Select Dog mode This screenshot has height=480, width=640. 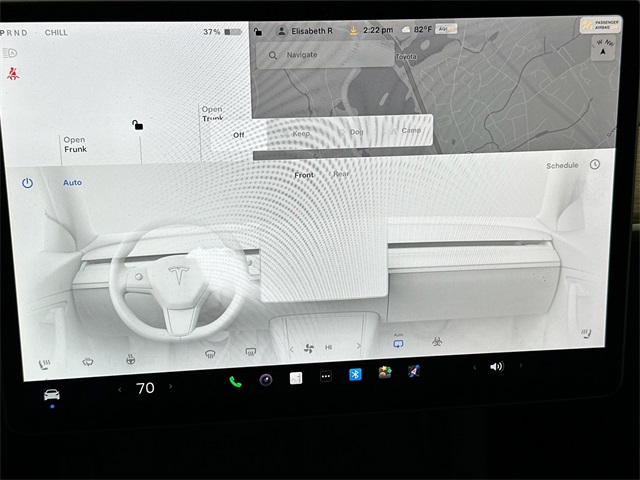pos(357,131)
